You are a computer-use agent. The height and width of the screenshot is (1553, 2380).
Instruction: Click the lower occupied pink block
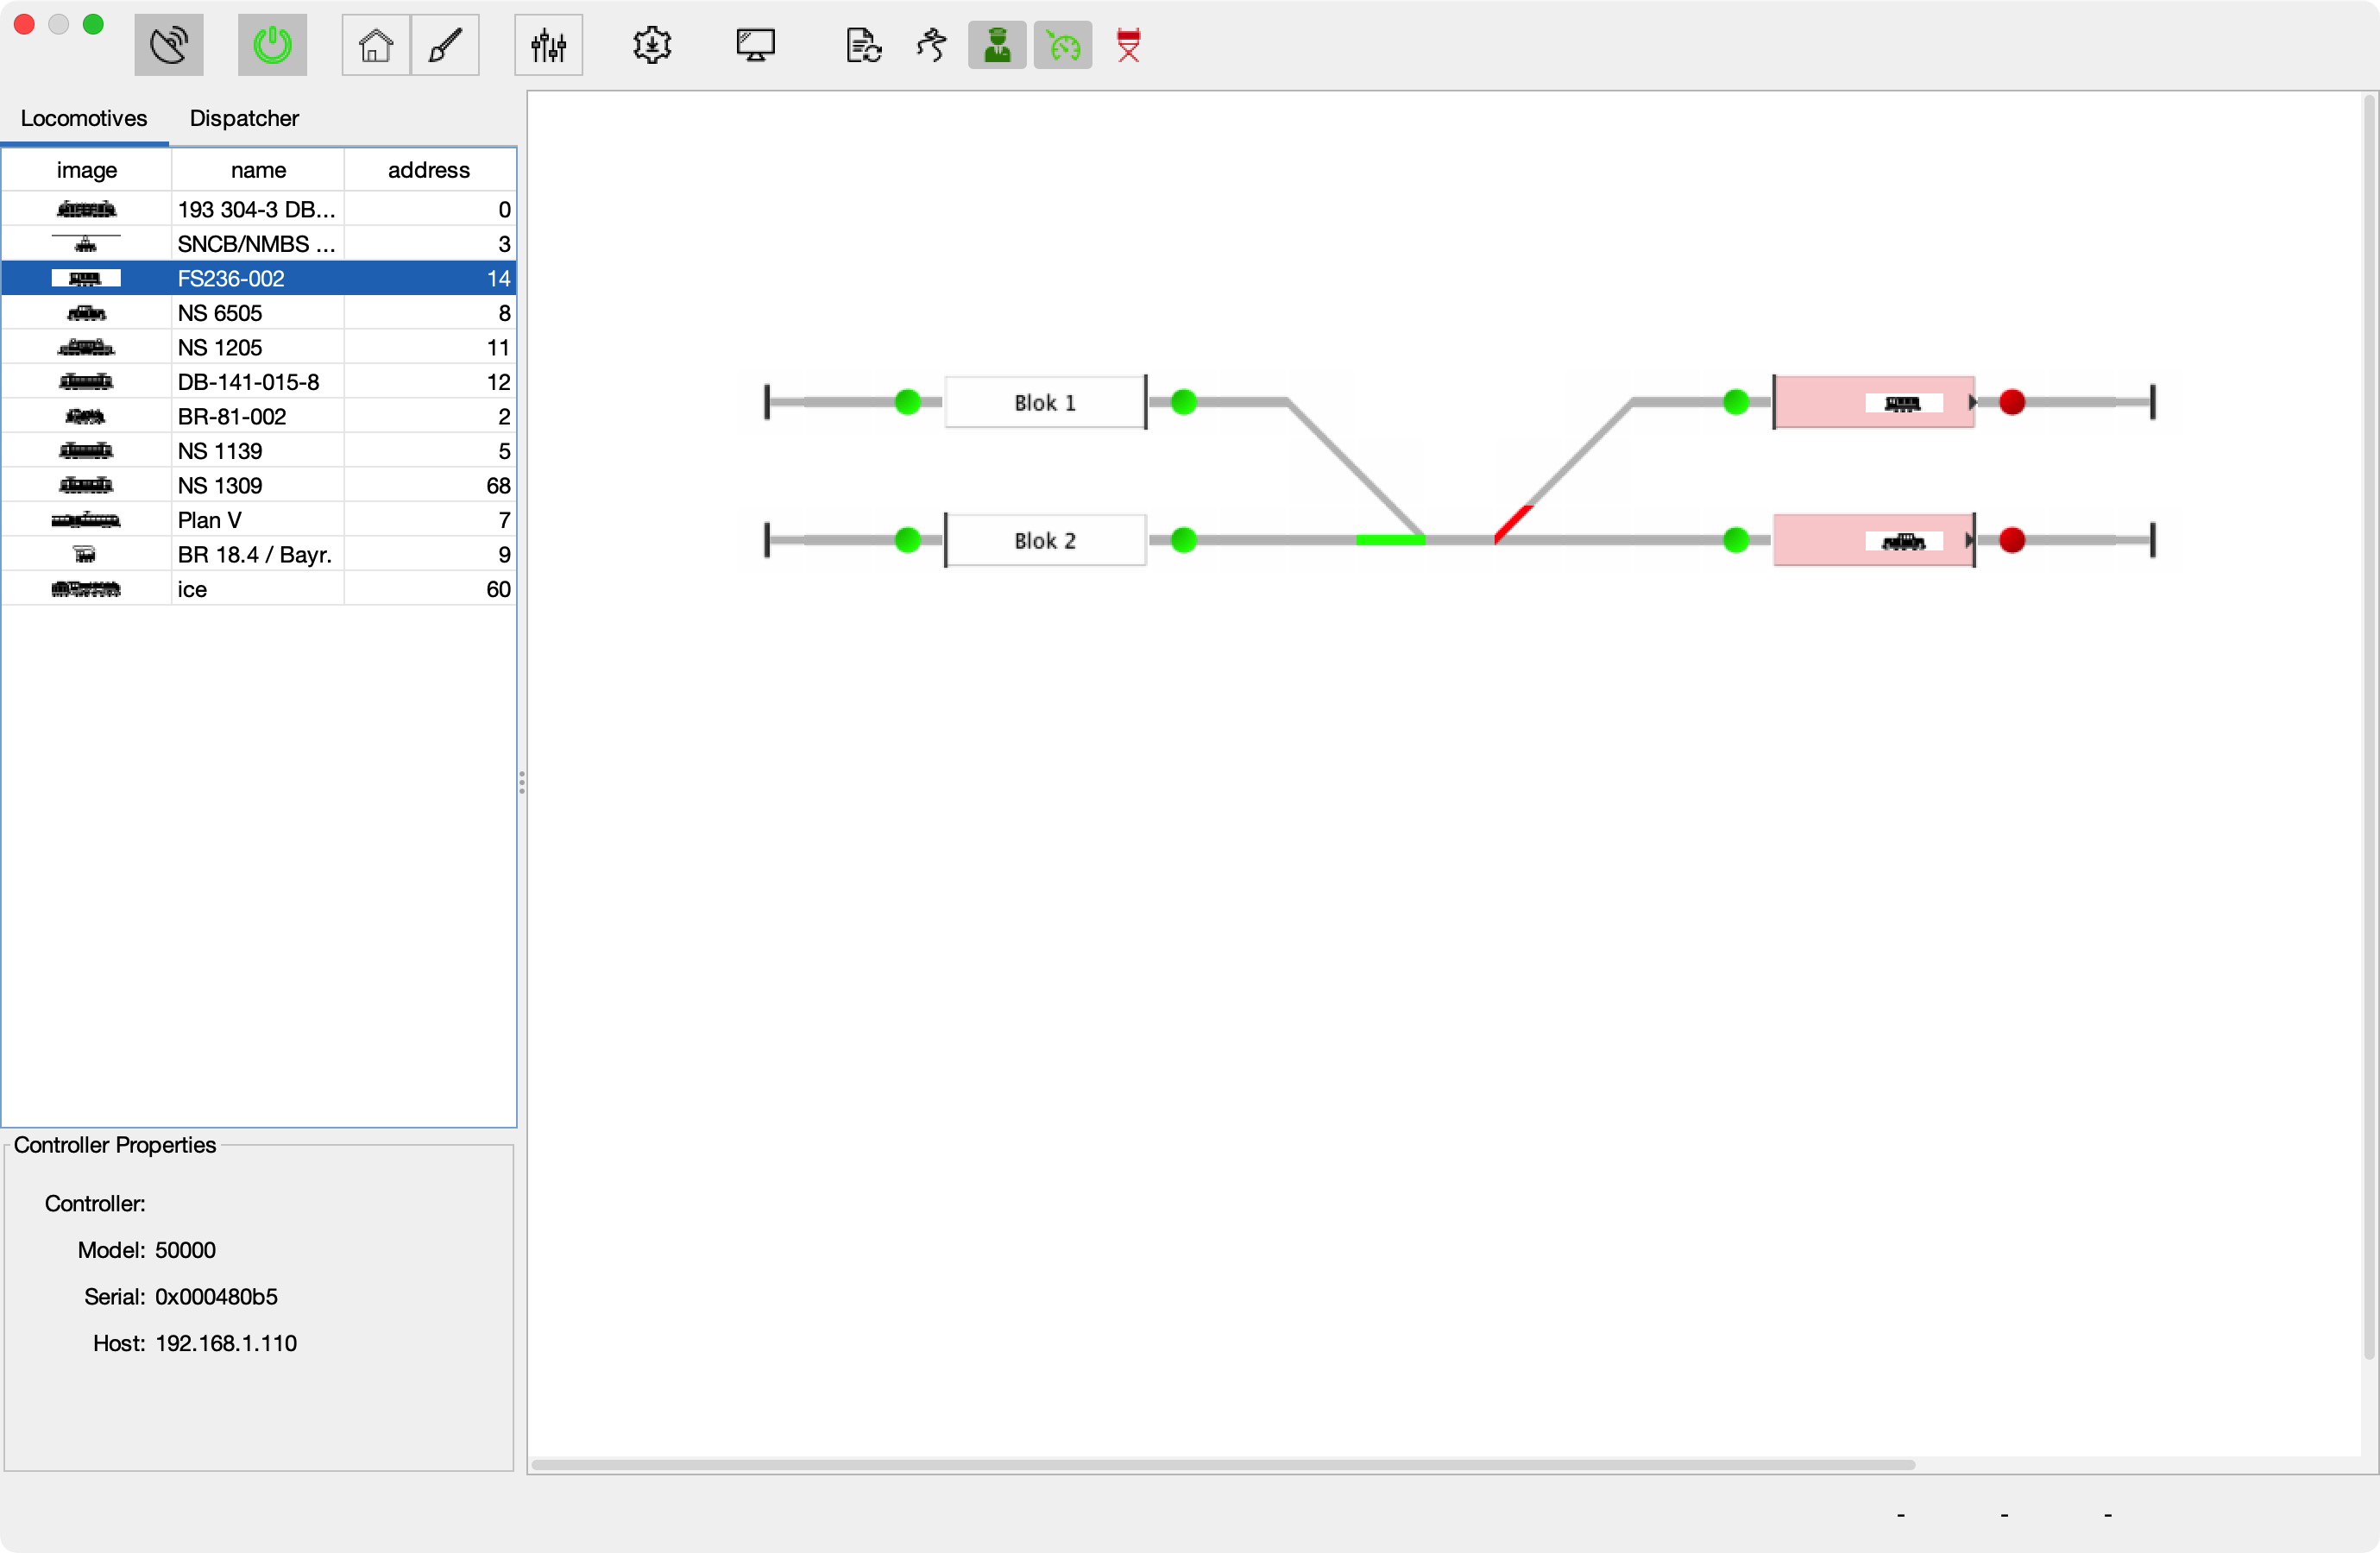click(x=1874, y=540)
